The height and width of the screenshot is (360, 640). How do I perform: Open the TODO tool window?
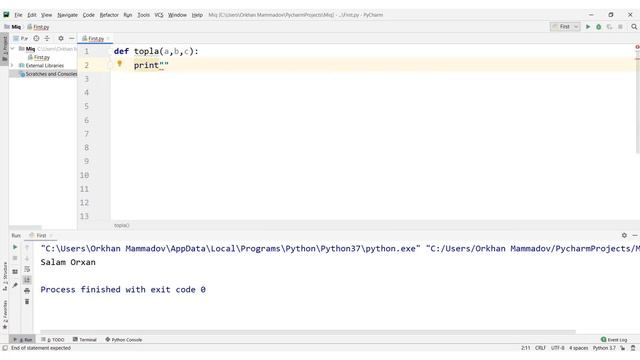tap(53, 340)
